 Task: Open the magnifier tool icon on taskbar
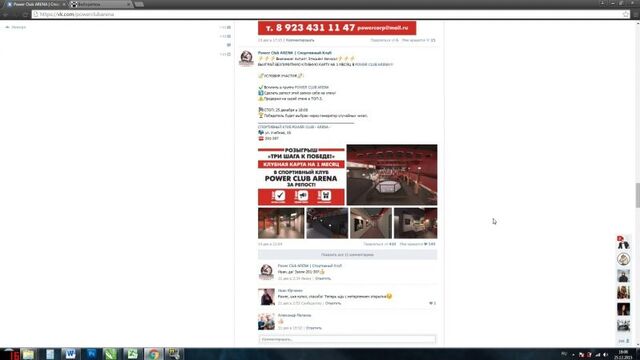tap(174, 354)
